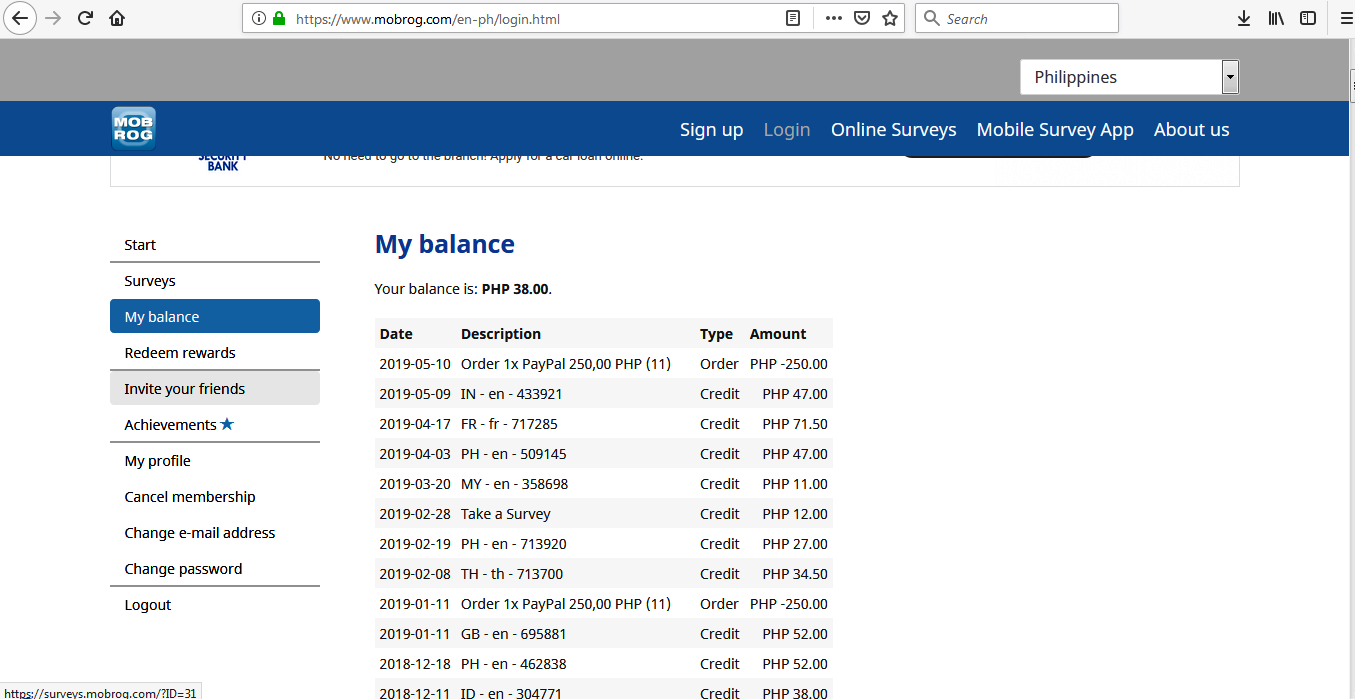This screenshot has height=699, width=1355.
Task: Open Firefox hamburger menu
Action: pos(1346,18)
